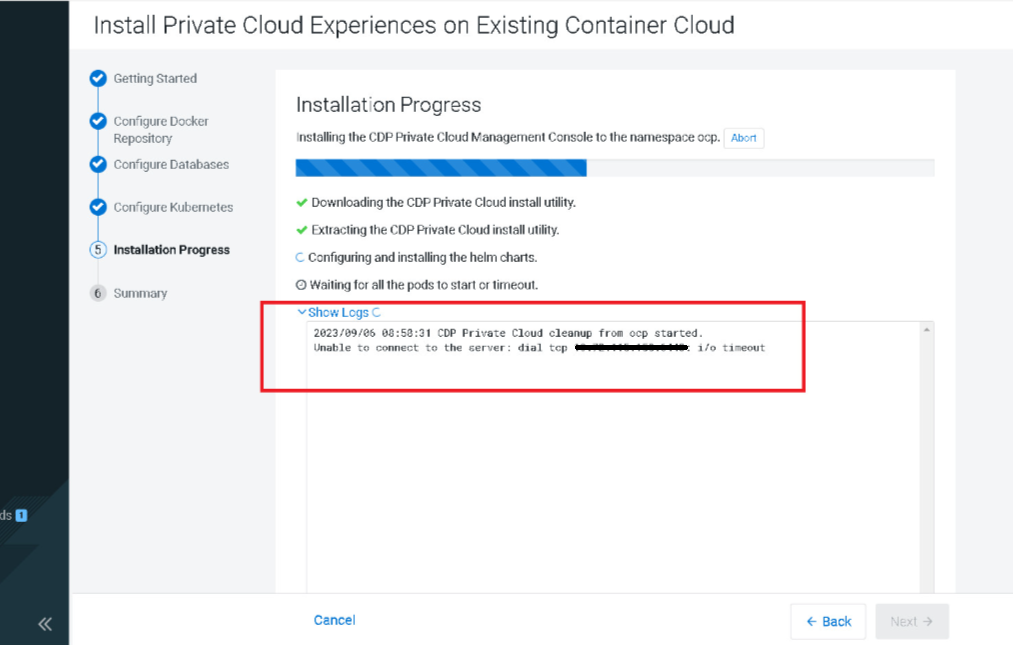Viewport: 1013px width, 647px height.
Task: Go to the Summary step
Action: 140,293
